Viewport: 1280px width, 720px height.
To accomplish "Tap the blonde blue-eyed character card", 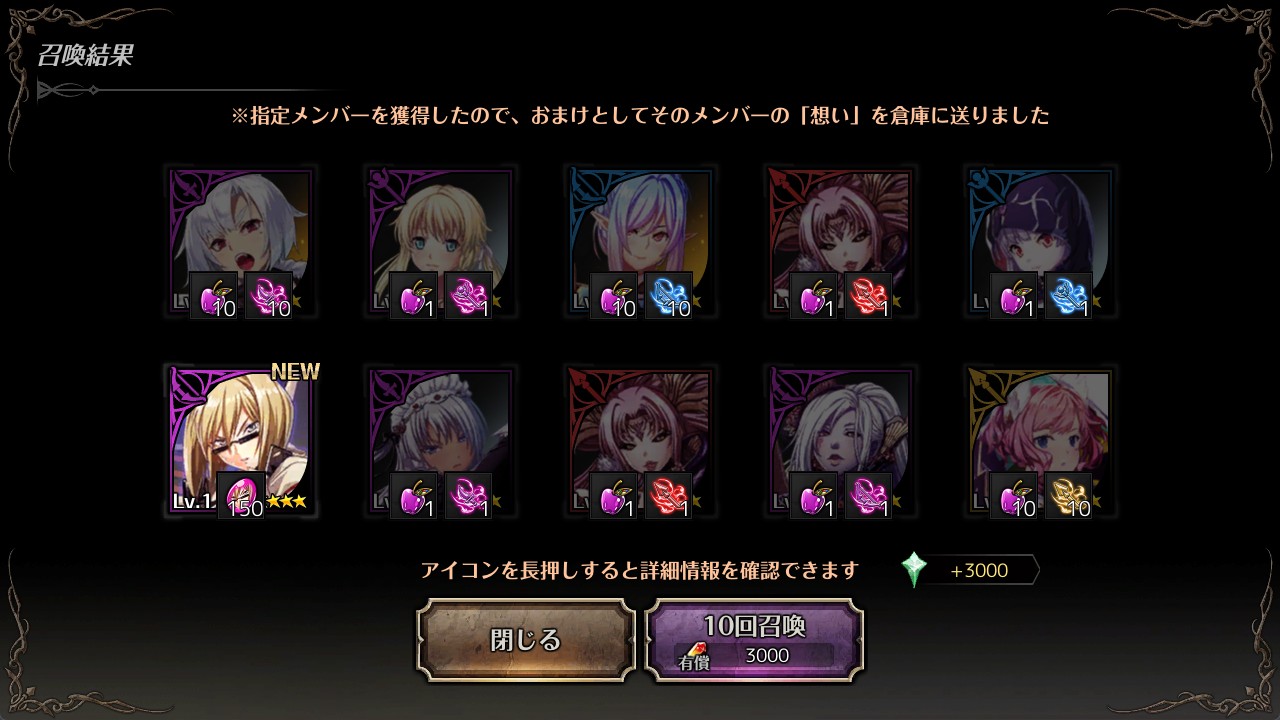I will point(441,241).
